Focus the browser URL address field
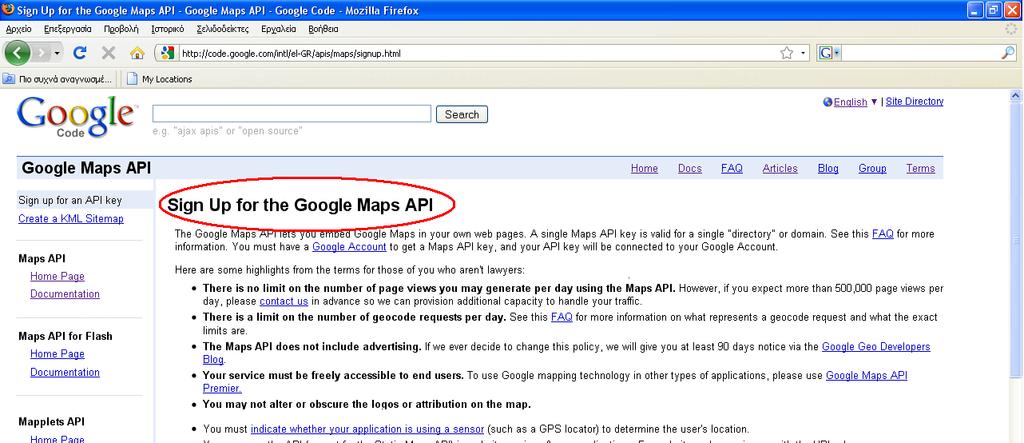The image size is (1024, 443). (477, 54)
